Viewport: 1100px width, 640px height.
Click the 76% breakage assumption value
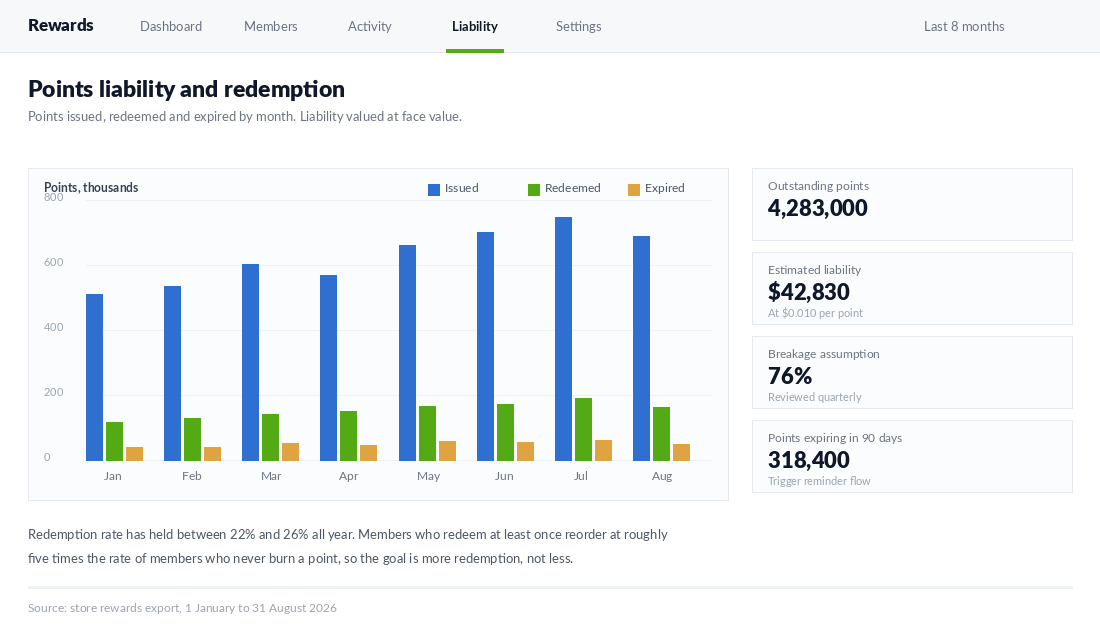pyautogui.click(x=790, y=375)
